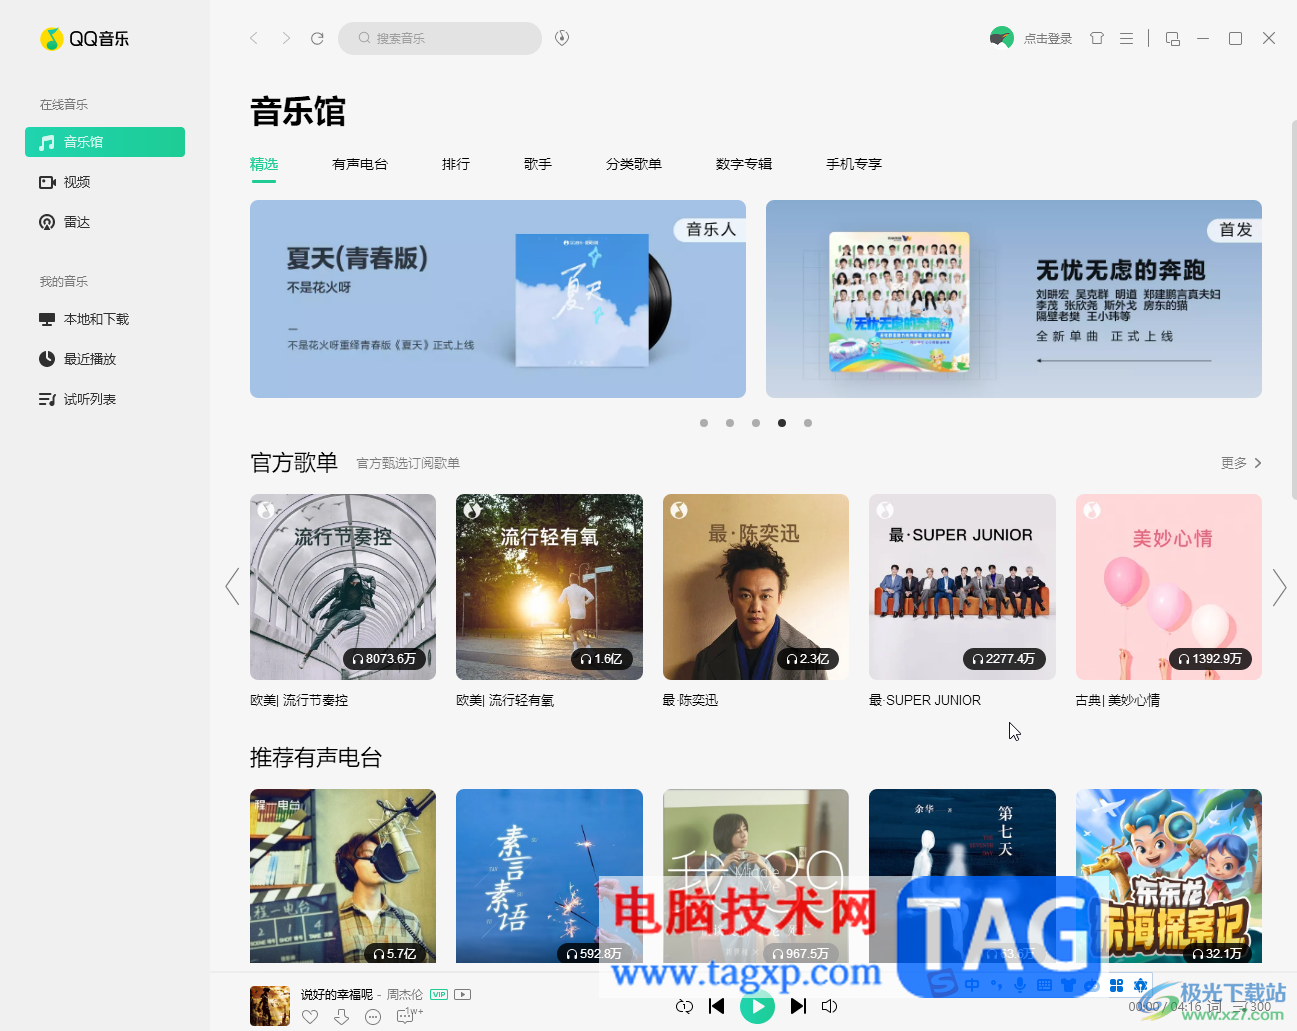Click the now-playing album art thumbnail

[270, 1006]
